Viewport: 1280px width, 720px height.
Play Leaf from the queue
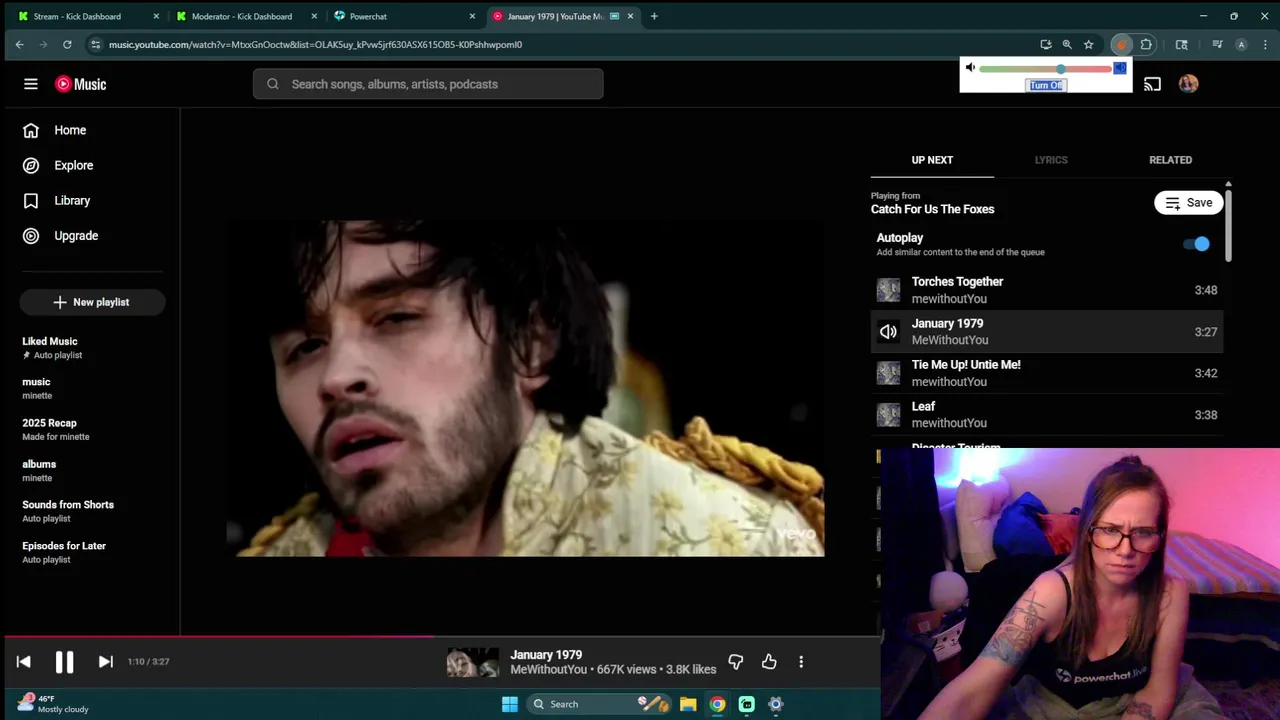[1047, 414]
